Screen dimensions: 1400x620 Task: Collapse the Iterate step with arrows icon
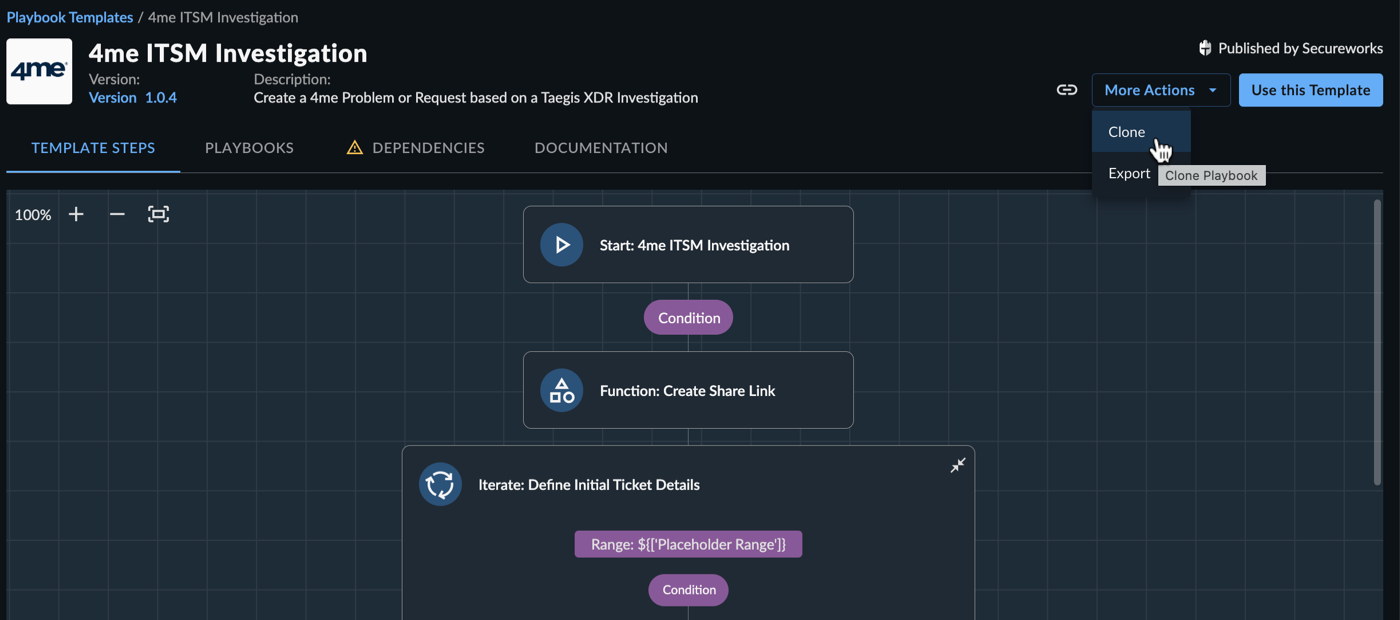pyautogui.click(x=958, y=465)
